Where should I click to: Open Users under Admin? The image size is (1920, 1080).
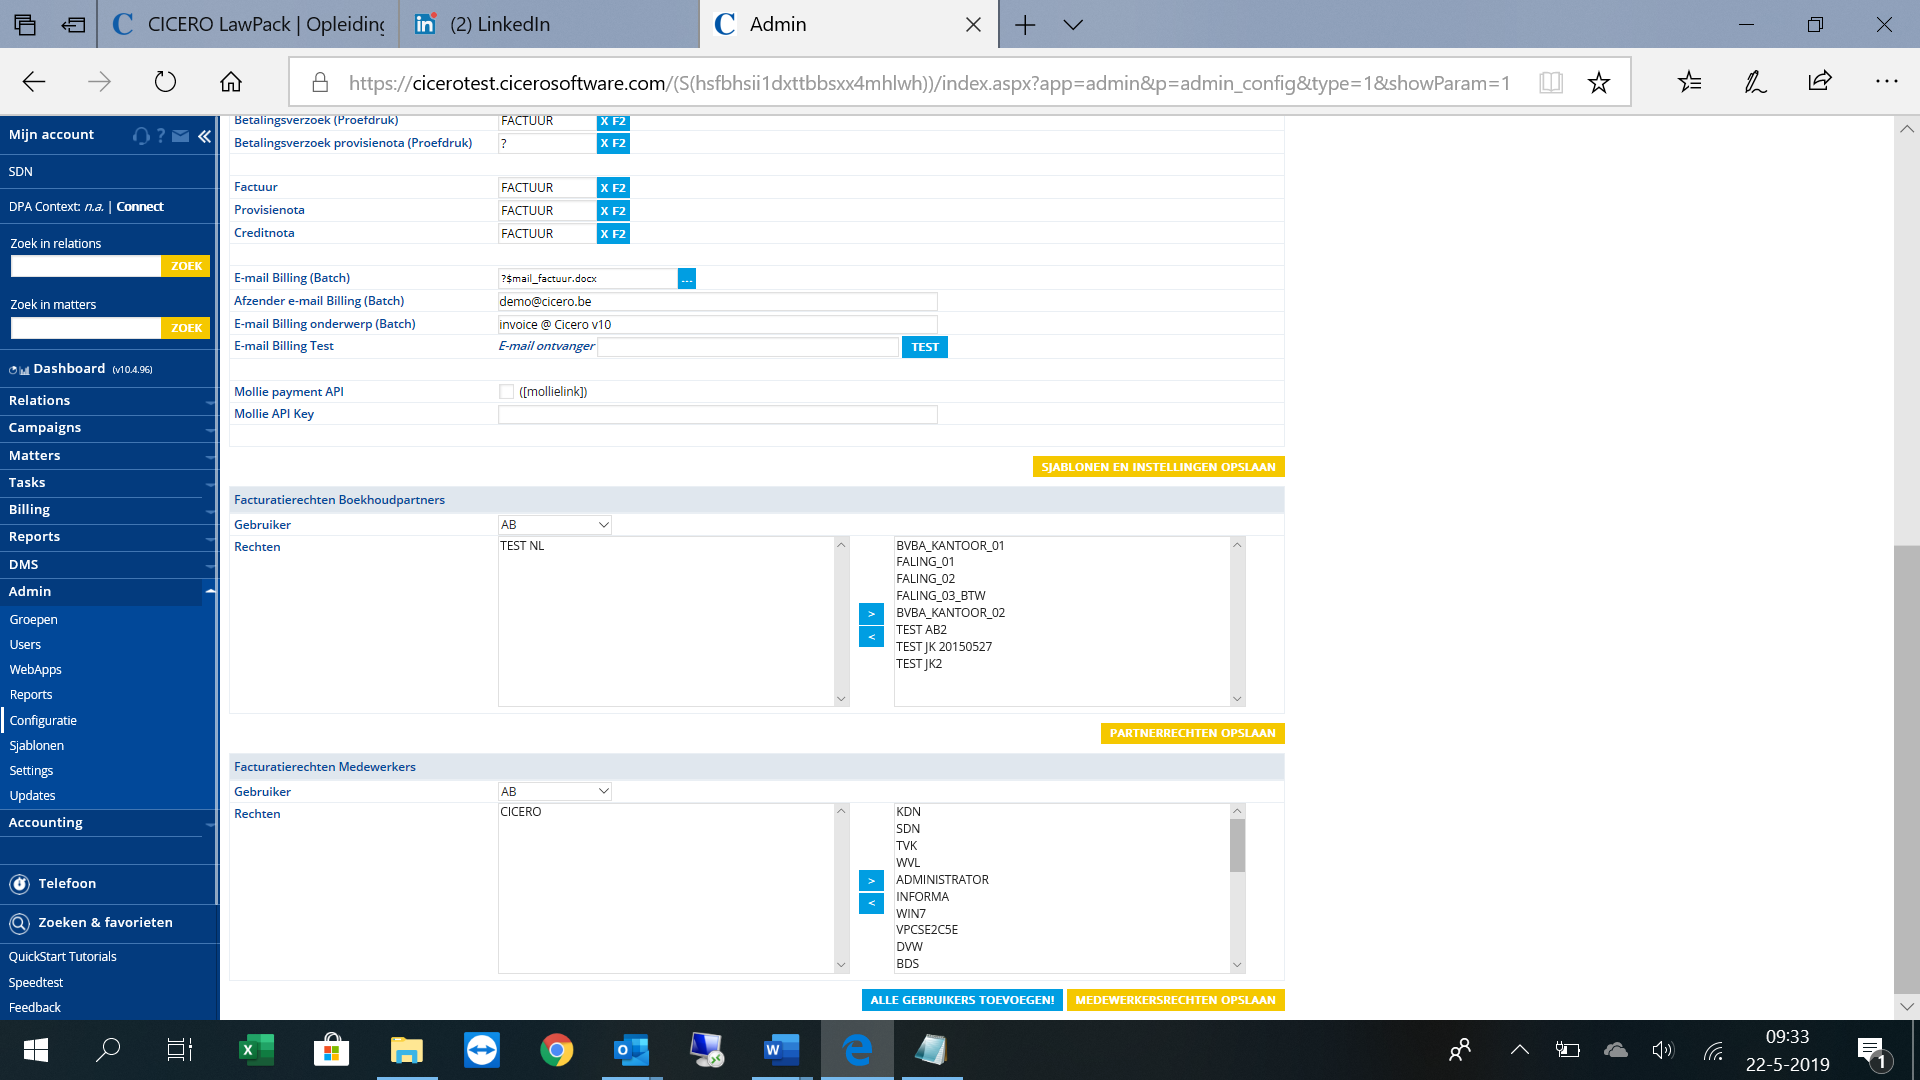25,645
